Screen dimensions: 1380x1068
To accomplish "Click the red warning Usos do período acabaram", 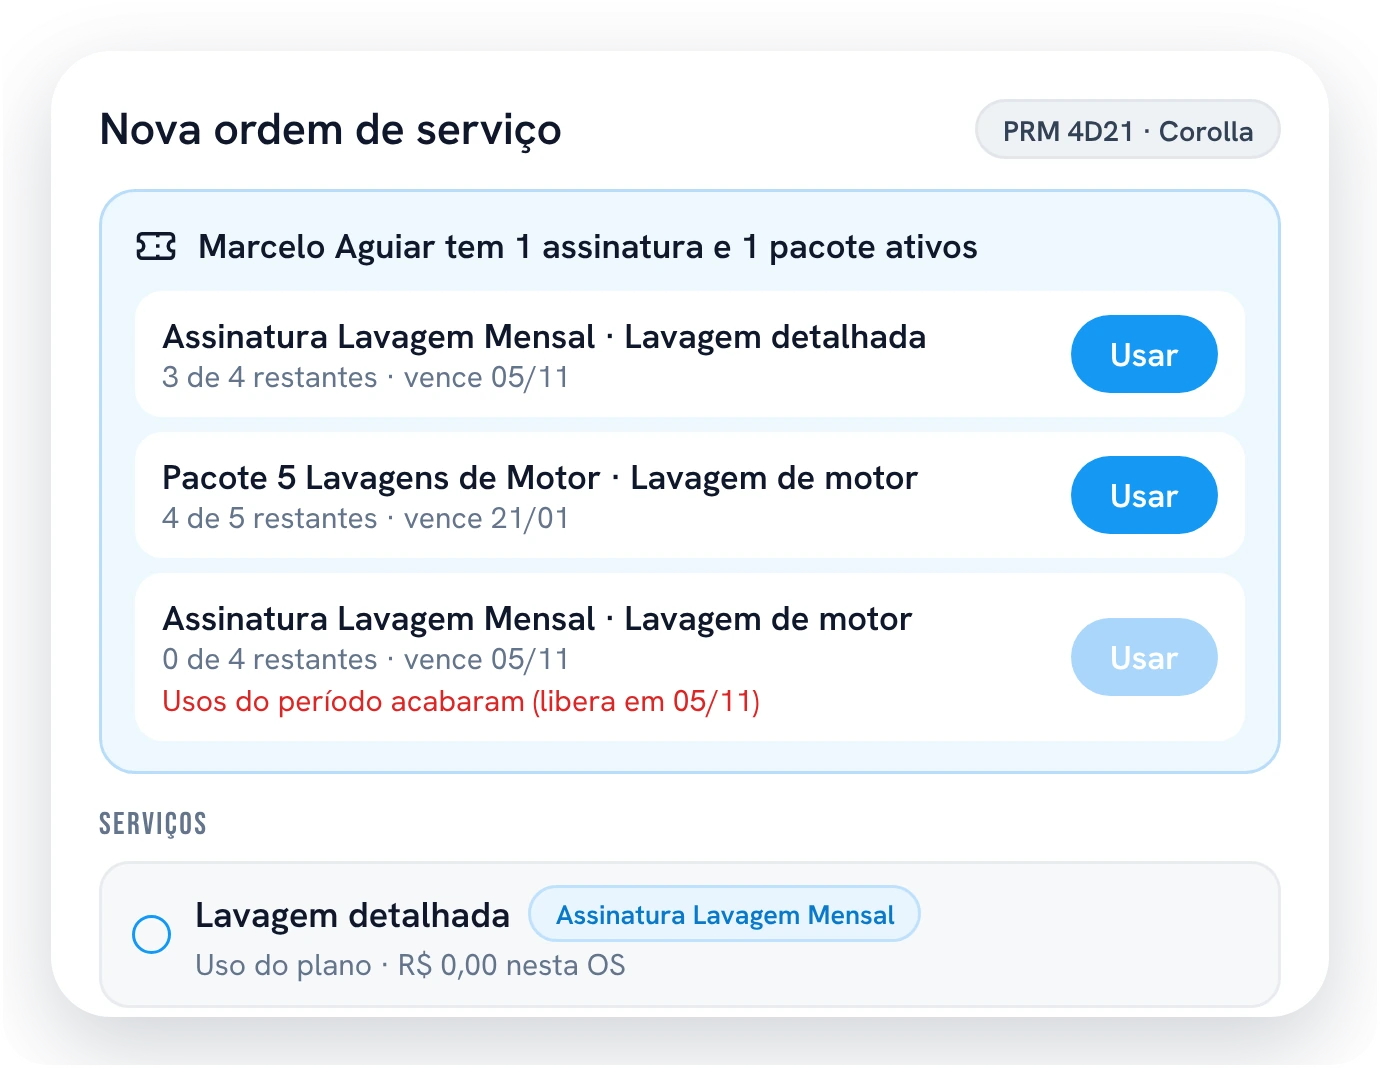I will coord(461,702).
